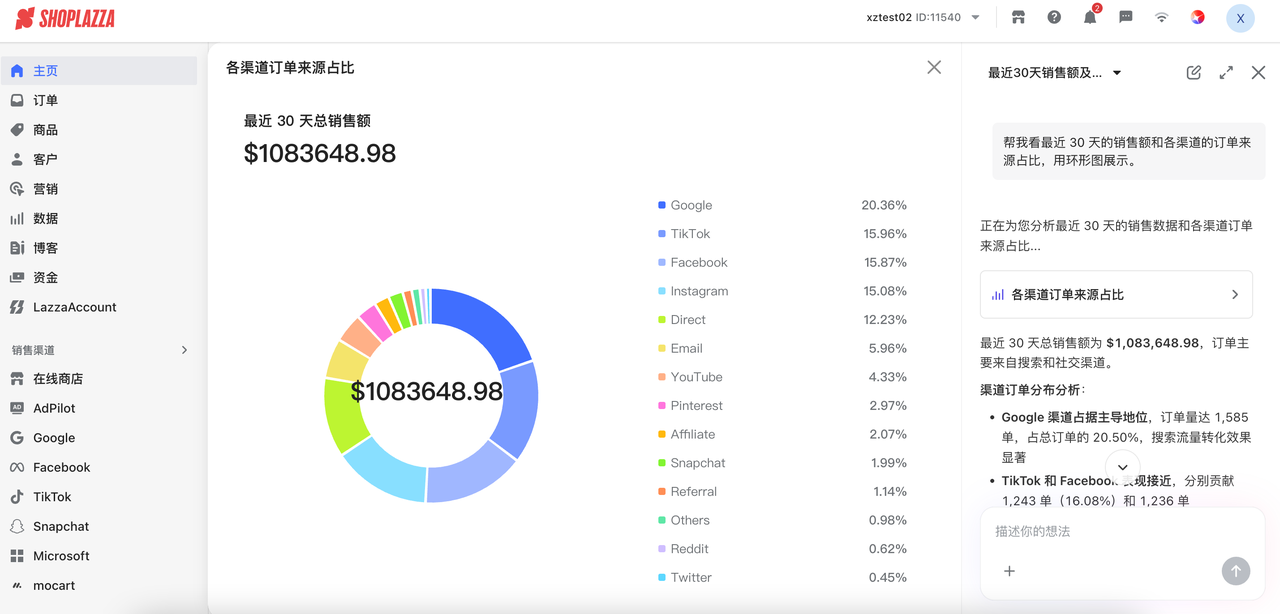Open the chat message icon in header
Screen dimensions: 1280x614
coord(1126,17)
